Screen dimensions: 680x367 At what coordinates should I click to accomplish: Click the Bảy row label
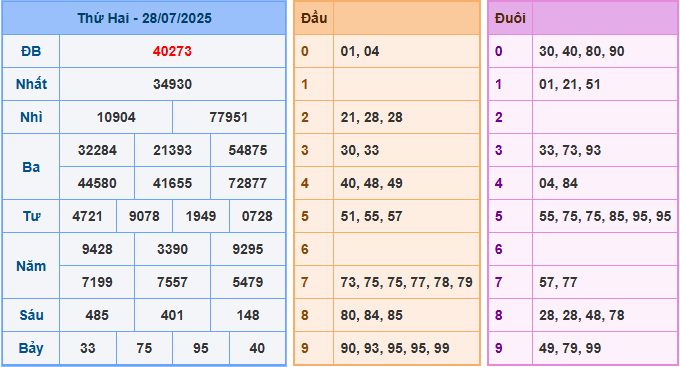coord(31,348)
